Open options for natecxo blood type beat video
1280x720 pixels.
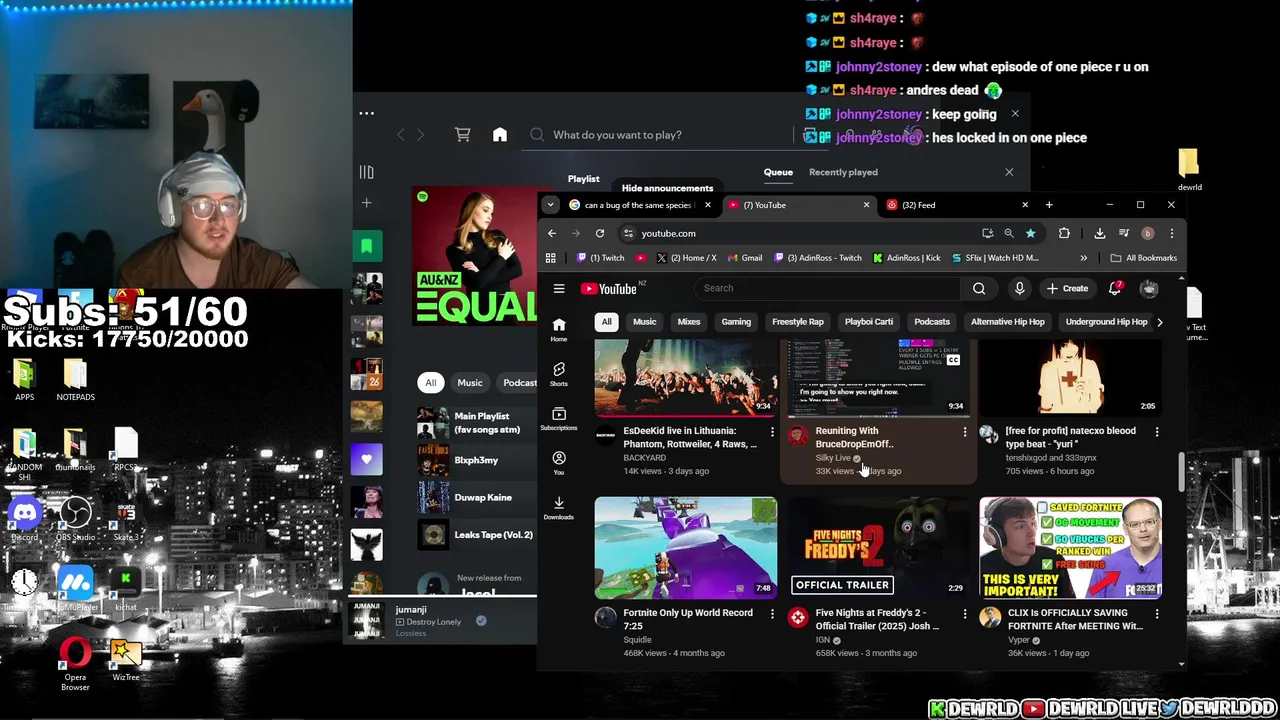[1156, 432]
